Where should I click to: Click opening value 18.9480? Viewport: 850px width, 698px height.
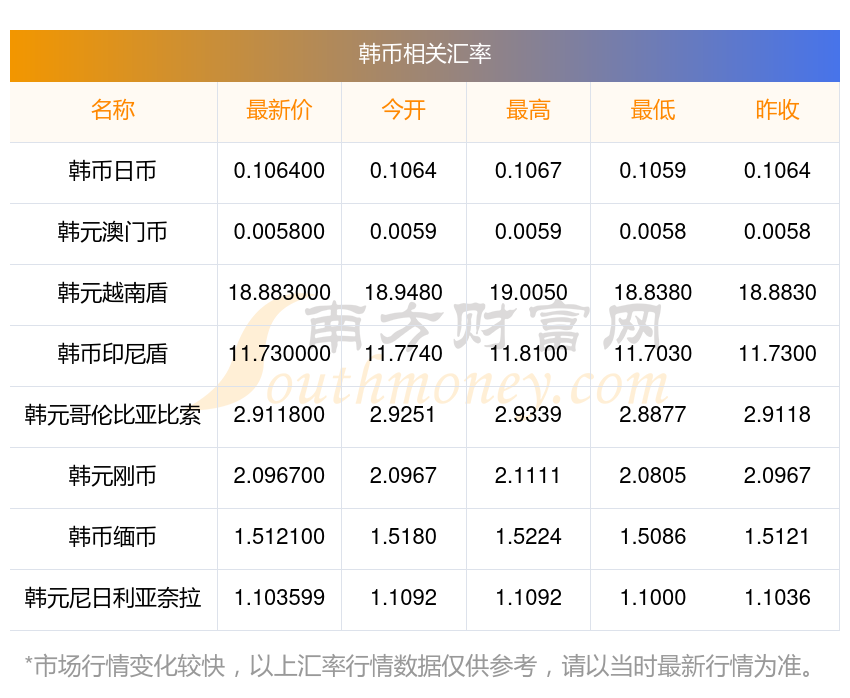click(403, 293)
